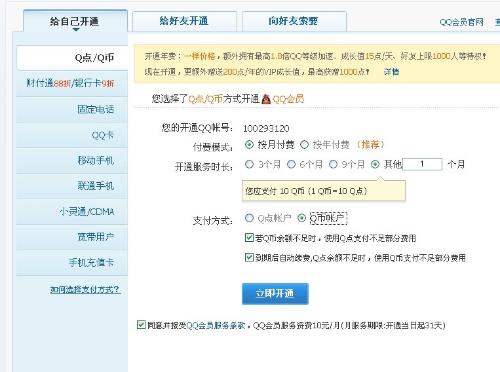Choose 联通手机 payment option
The width and height of the screenshot is (500, 372).
(x=72, y=186)
